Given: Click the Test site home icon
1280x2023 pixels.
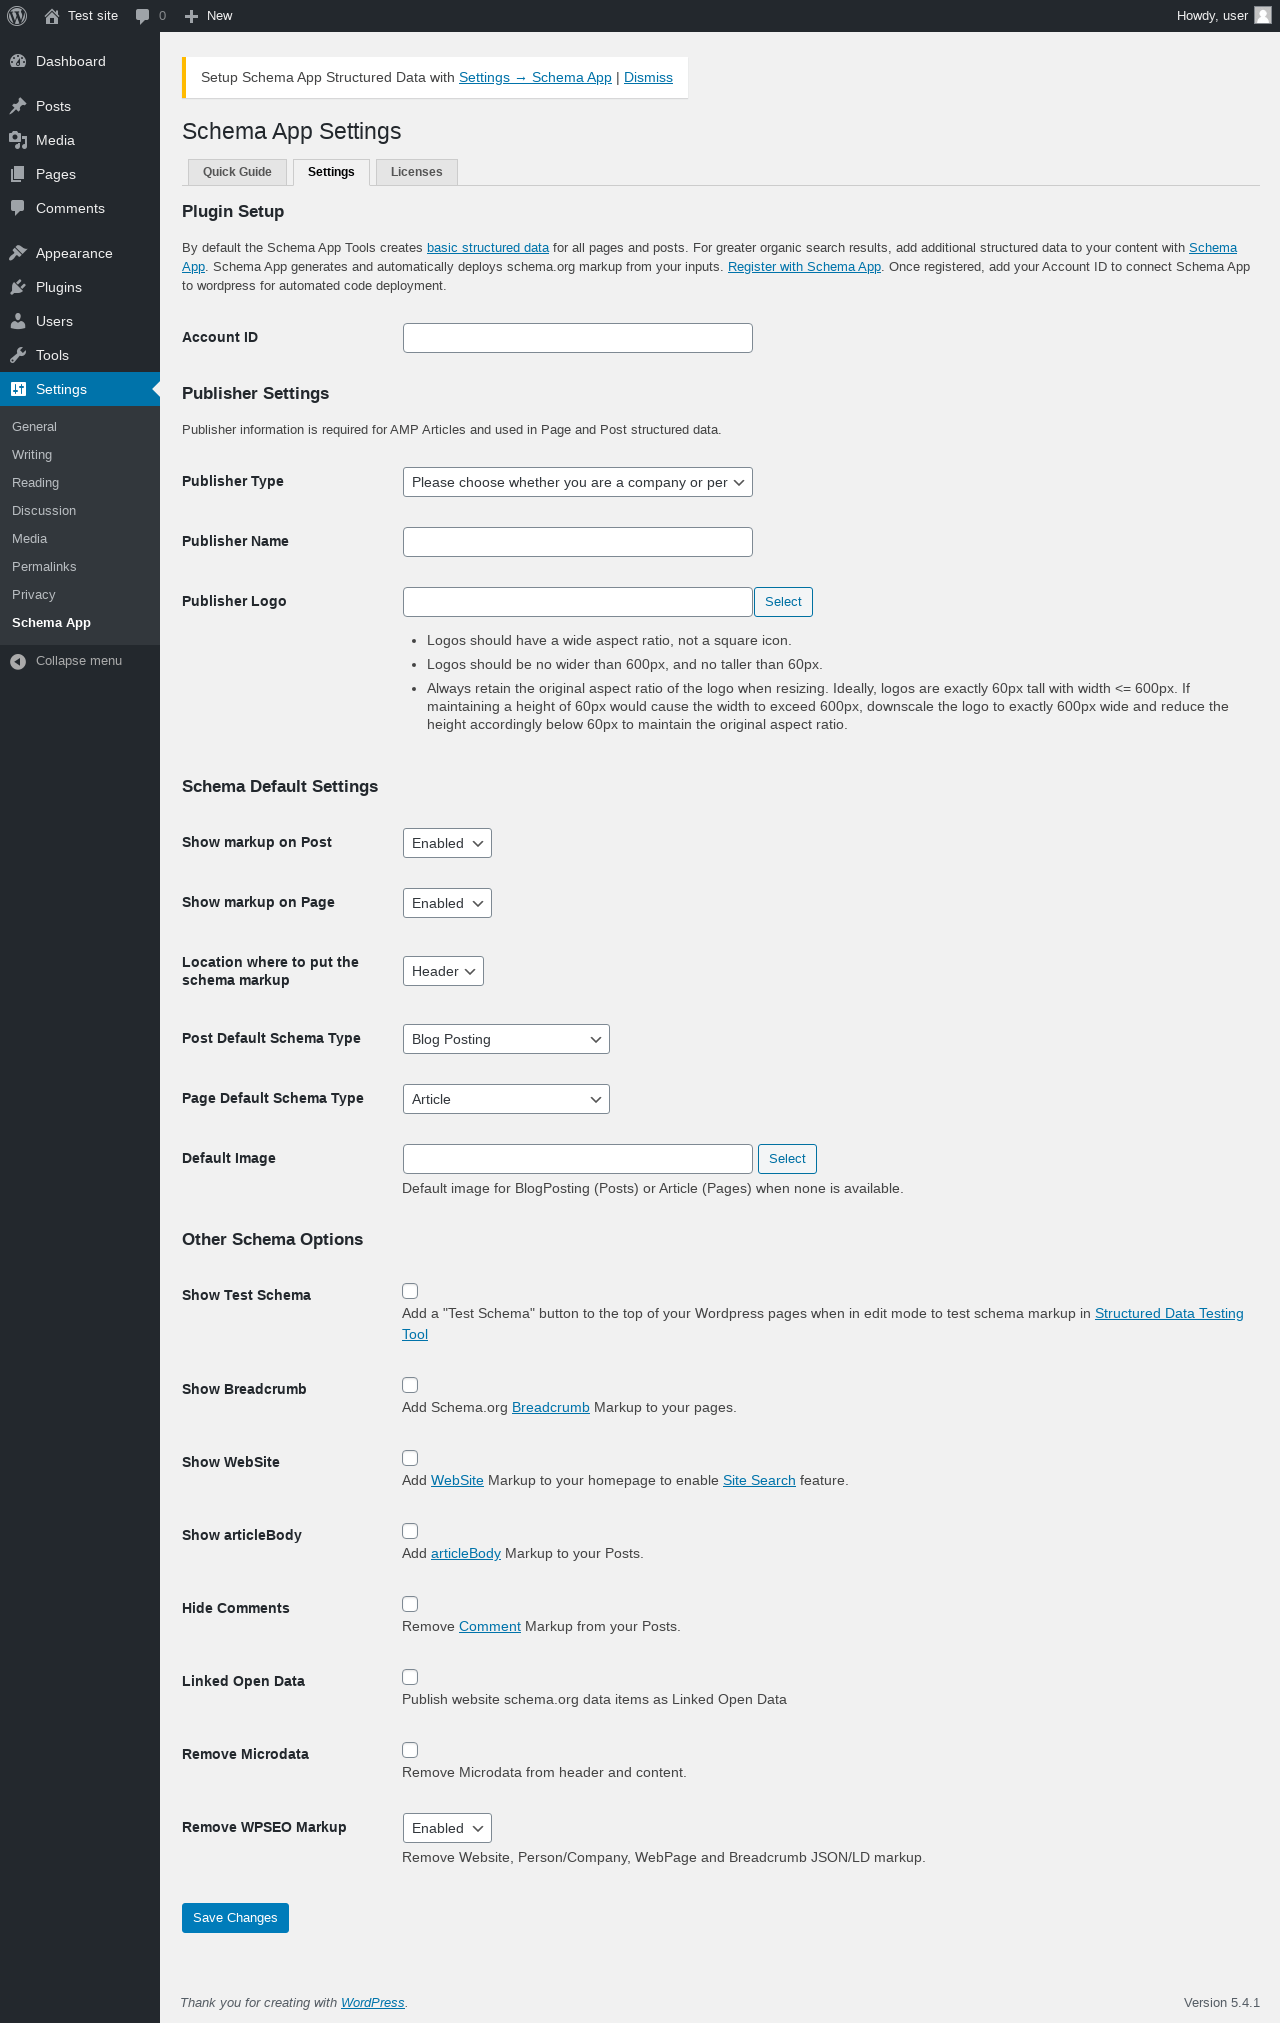Looking at the screenshot, I should 52,16.
